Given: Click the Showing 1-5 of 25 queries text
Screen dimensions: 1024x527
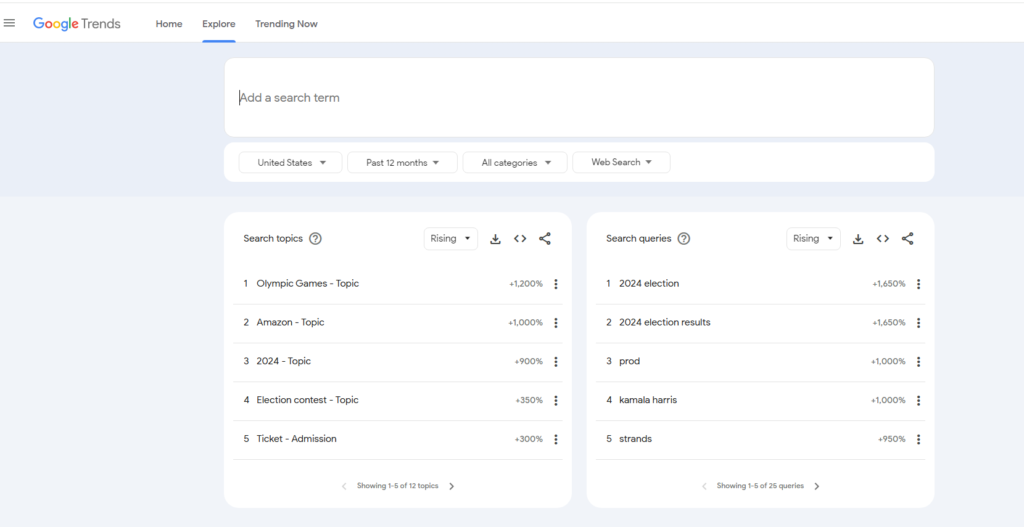Looking at the screenshot, I should coord(760,486).
